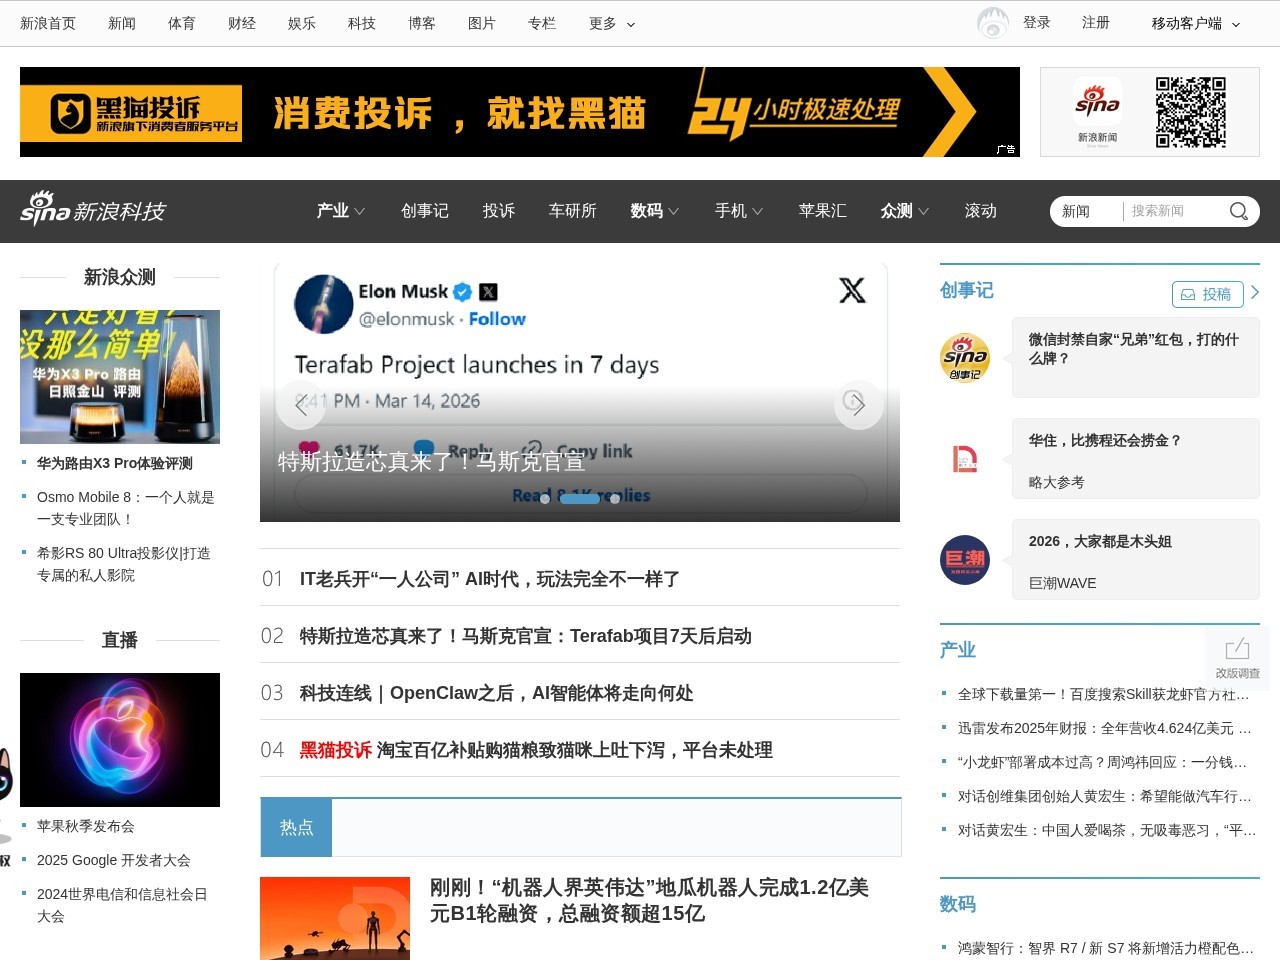1280x960 pixels.
Task: Open the 车研所 navigation tab
Action: 572,211
